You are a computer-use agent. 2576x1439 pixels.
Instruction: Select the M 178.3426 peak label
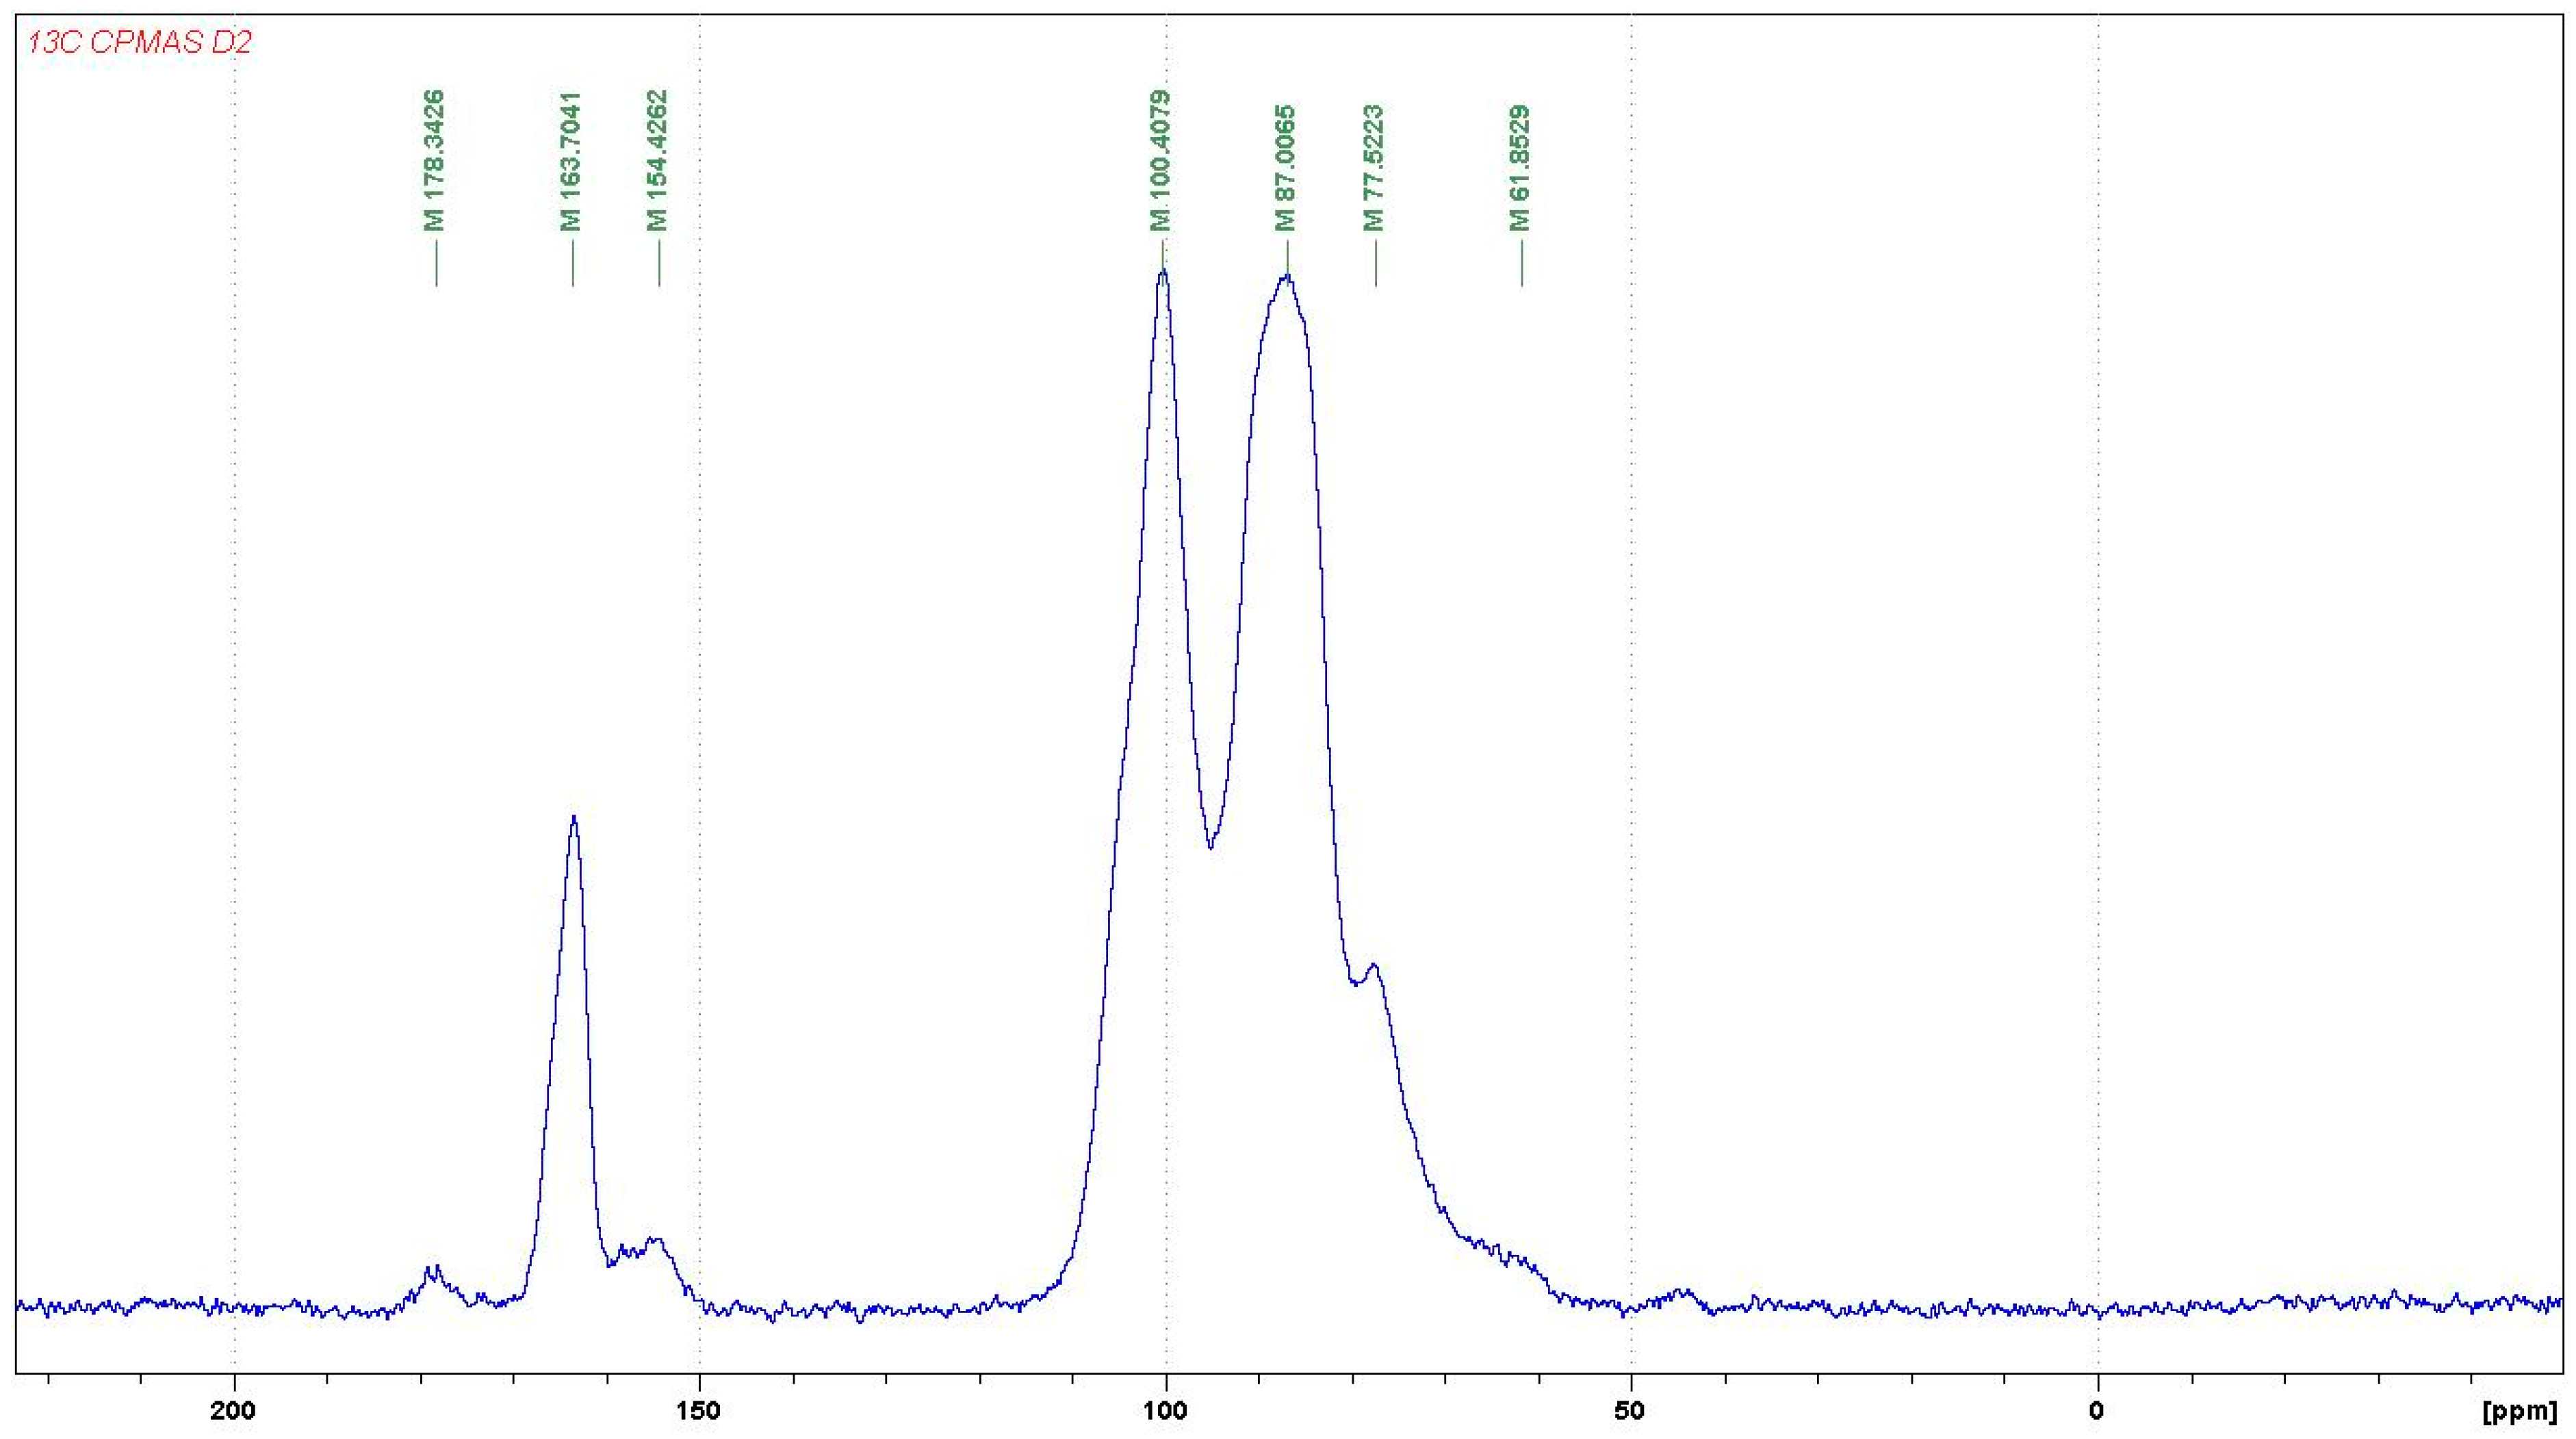click(x=434, y=160)
